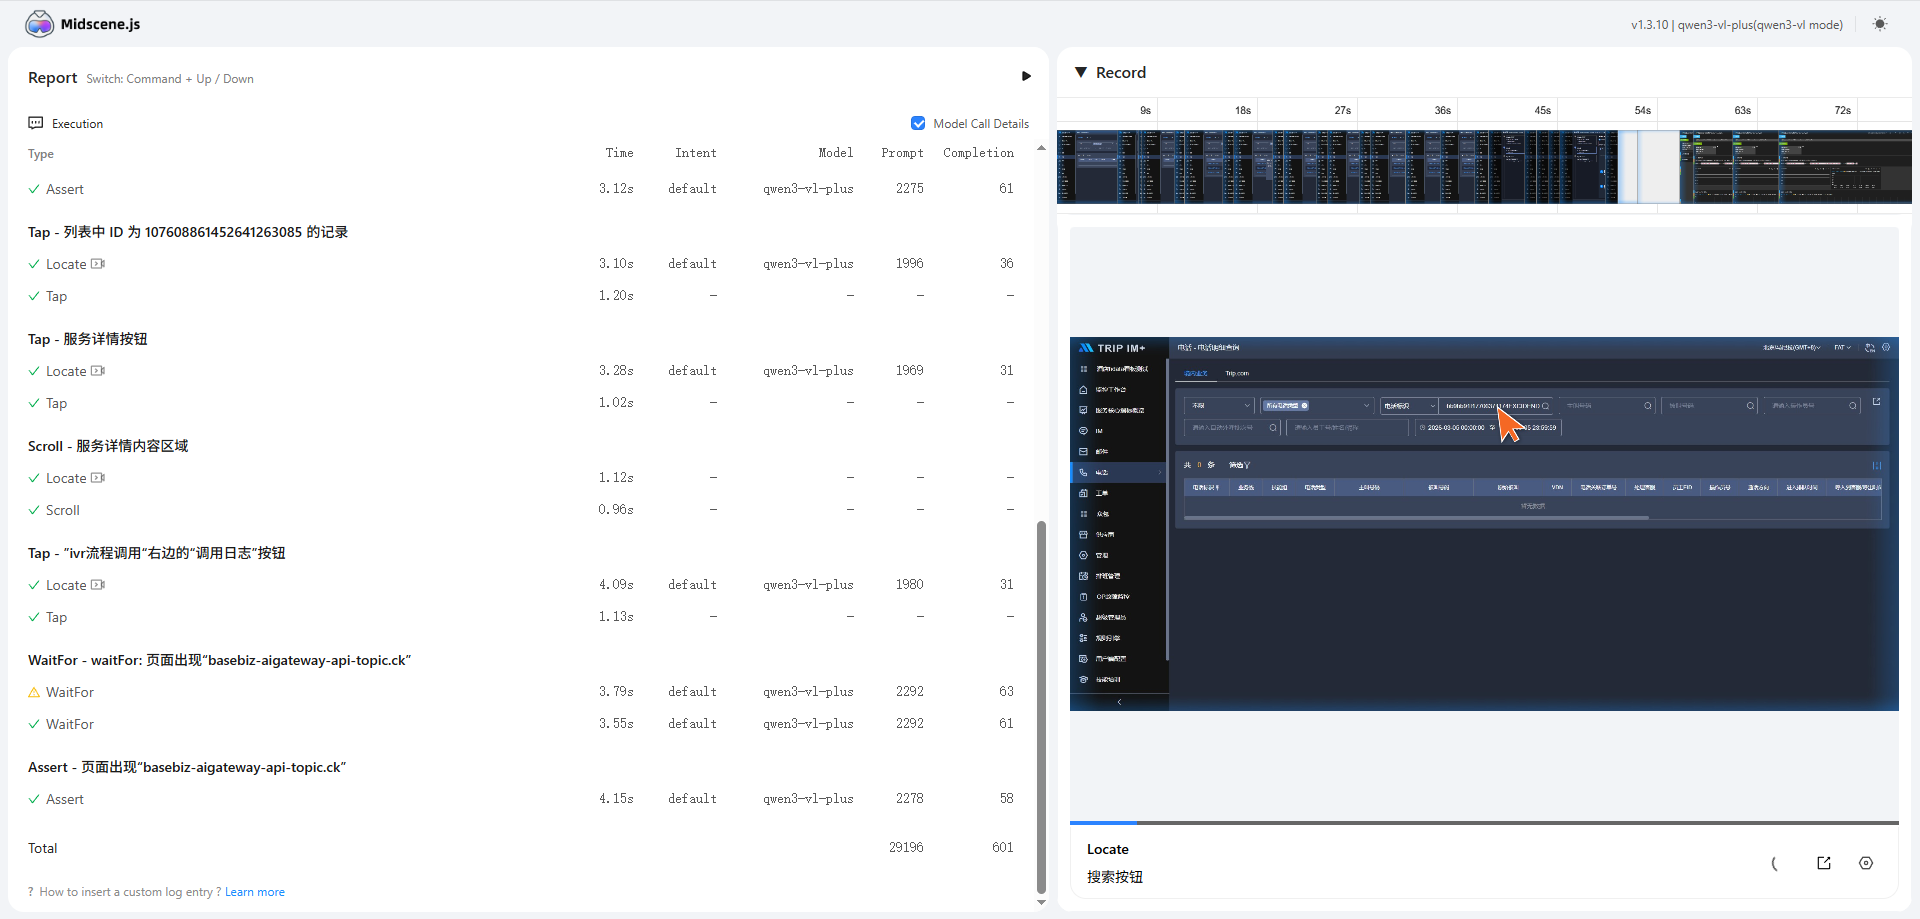This screenshot has width=1920, height=919.
Task: Click the video icon beside Locate under Tap ivr流程调用
Action: (x=98, y=585)
